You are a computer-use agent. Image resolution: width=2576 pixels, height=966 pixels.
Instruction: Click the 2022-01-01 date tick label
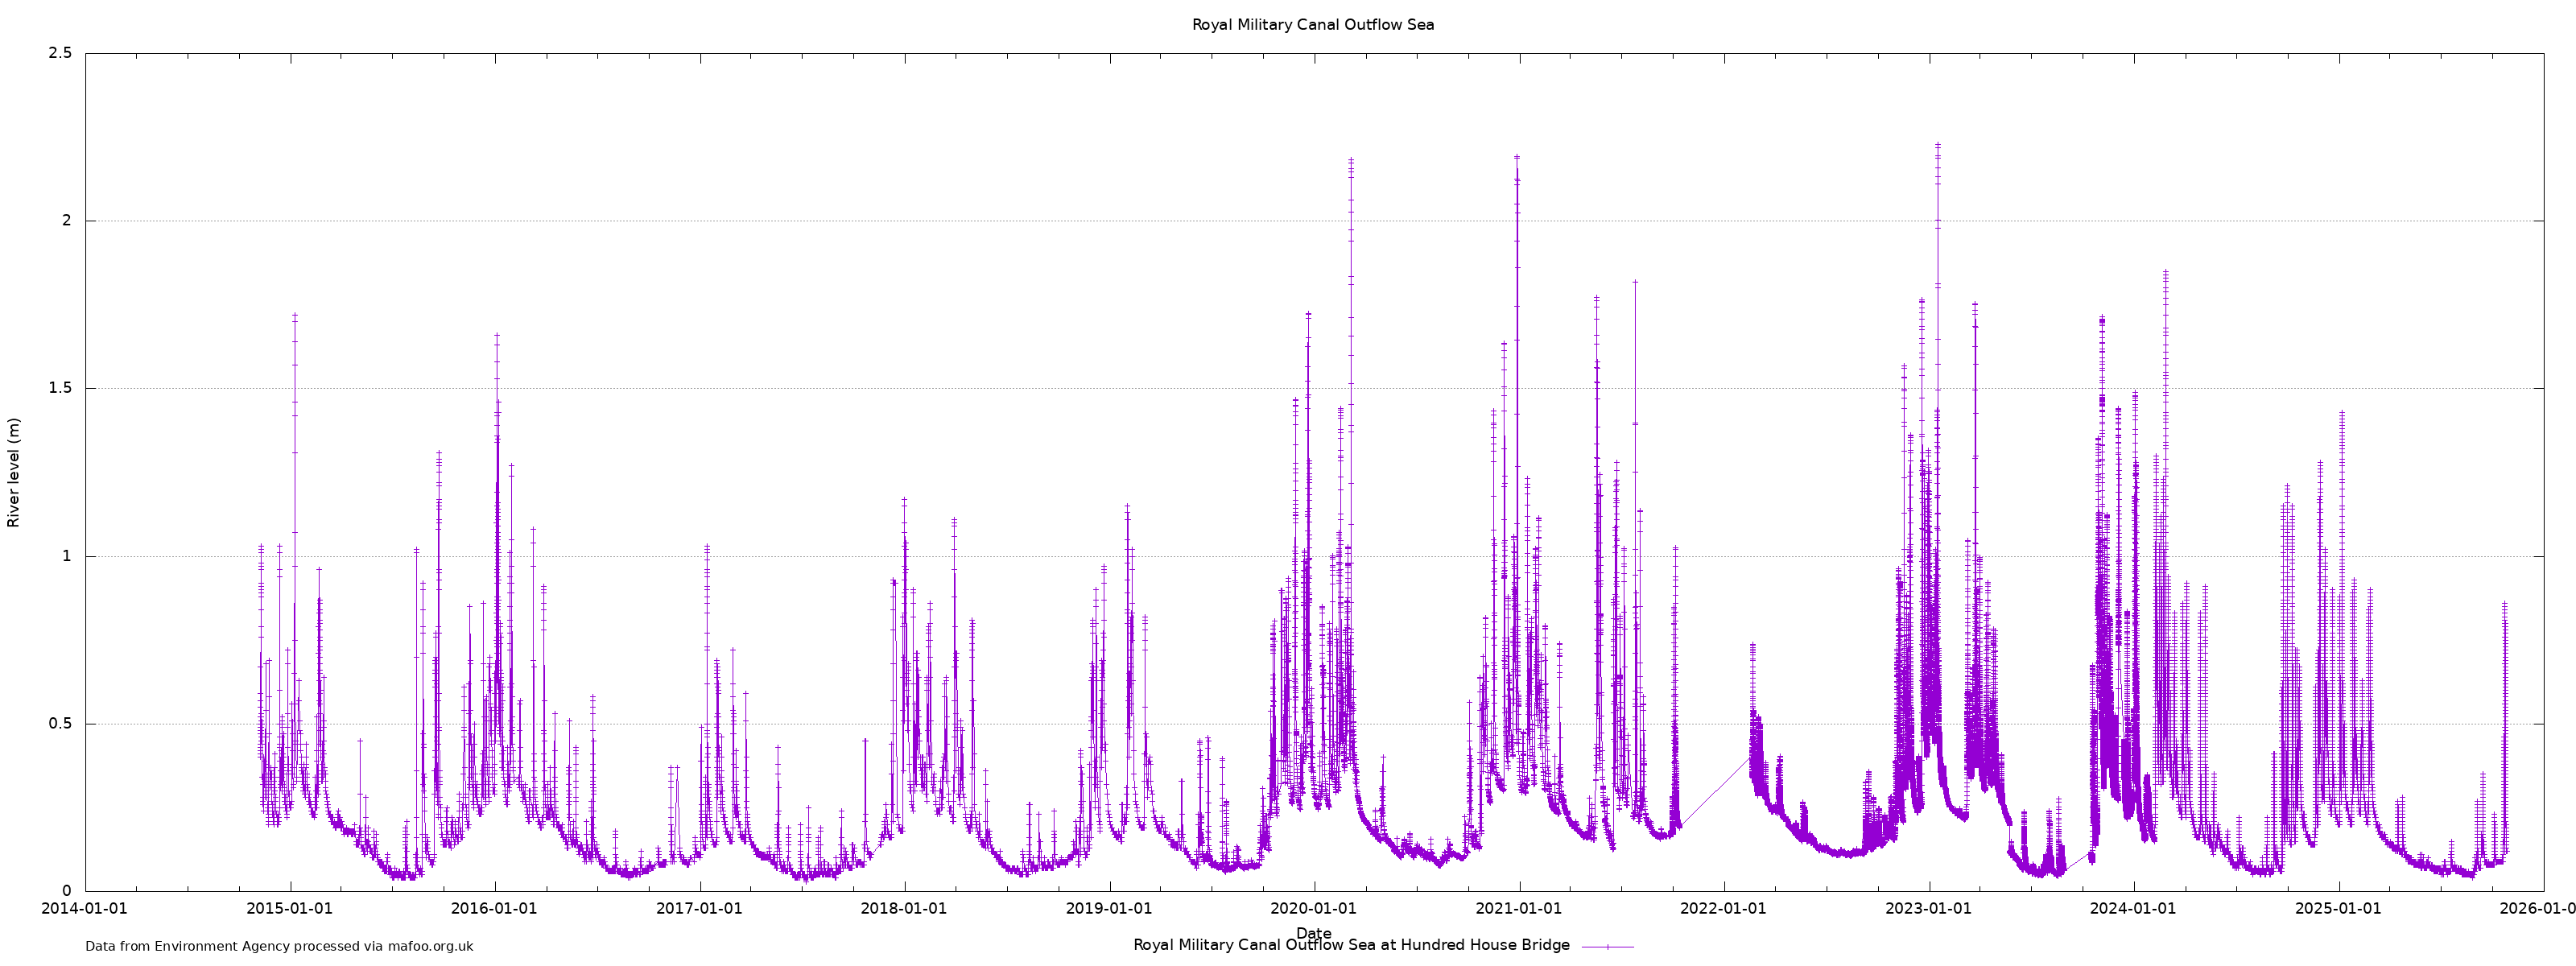pos(1724,909)
